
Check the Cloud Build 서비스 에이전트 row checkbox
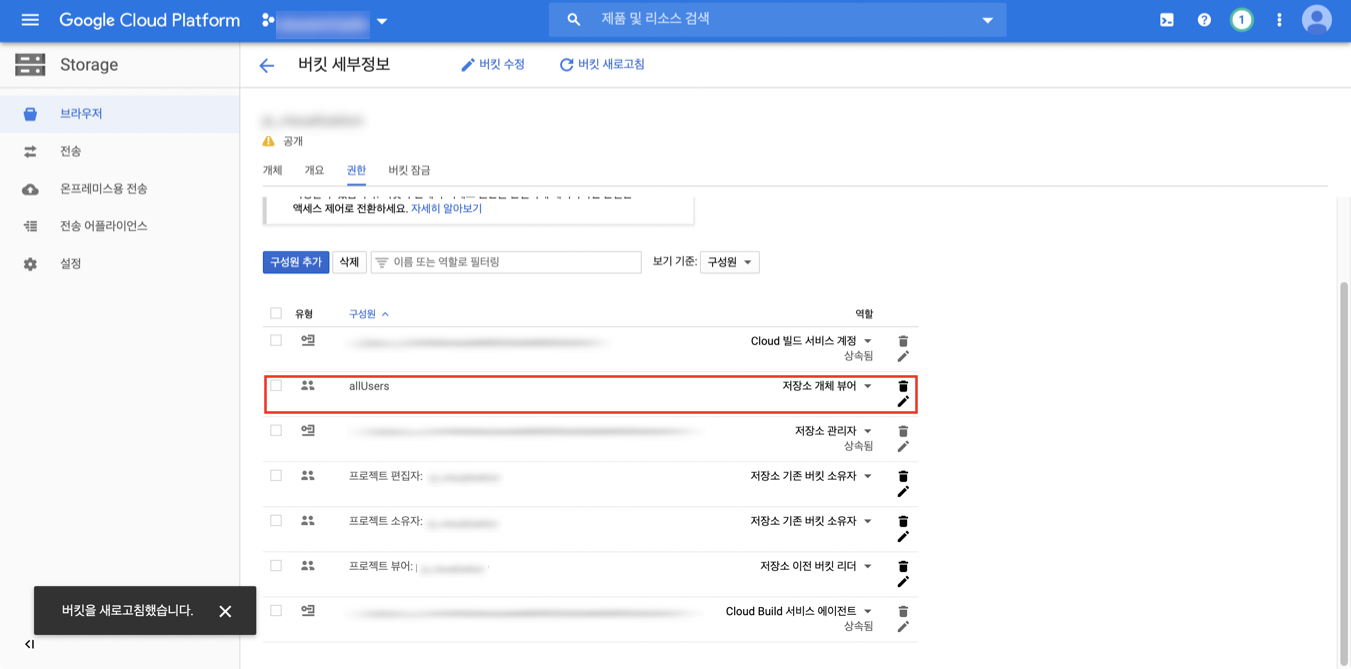click(276, 611)
